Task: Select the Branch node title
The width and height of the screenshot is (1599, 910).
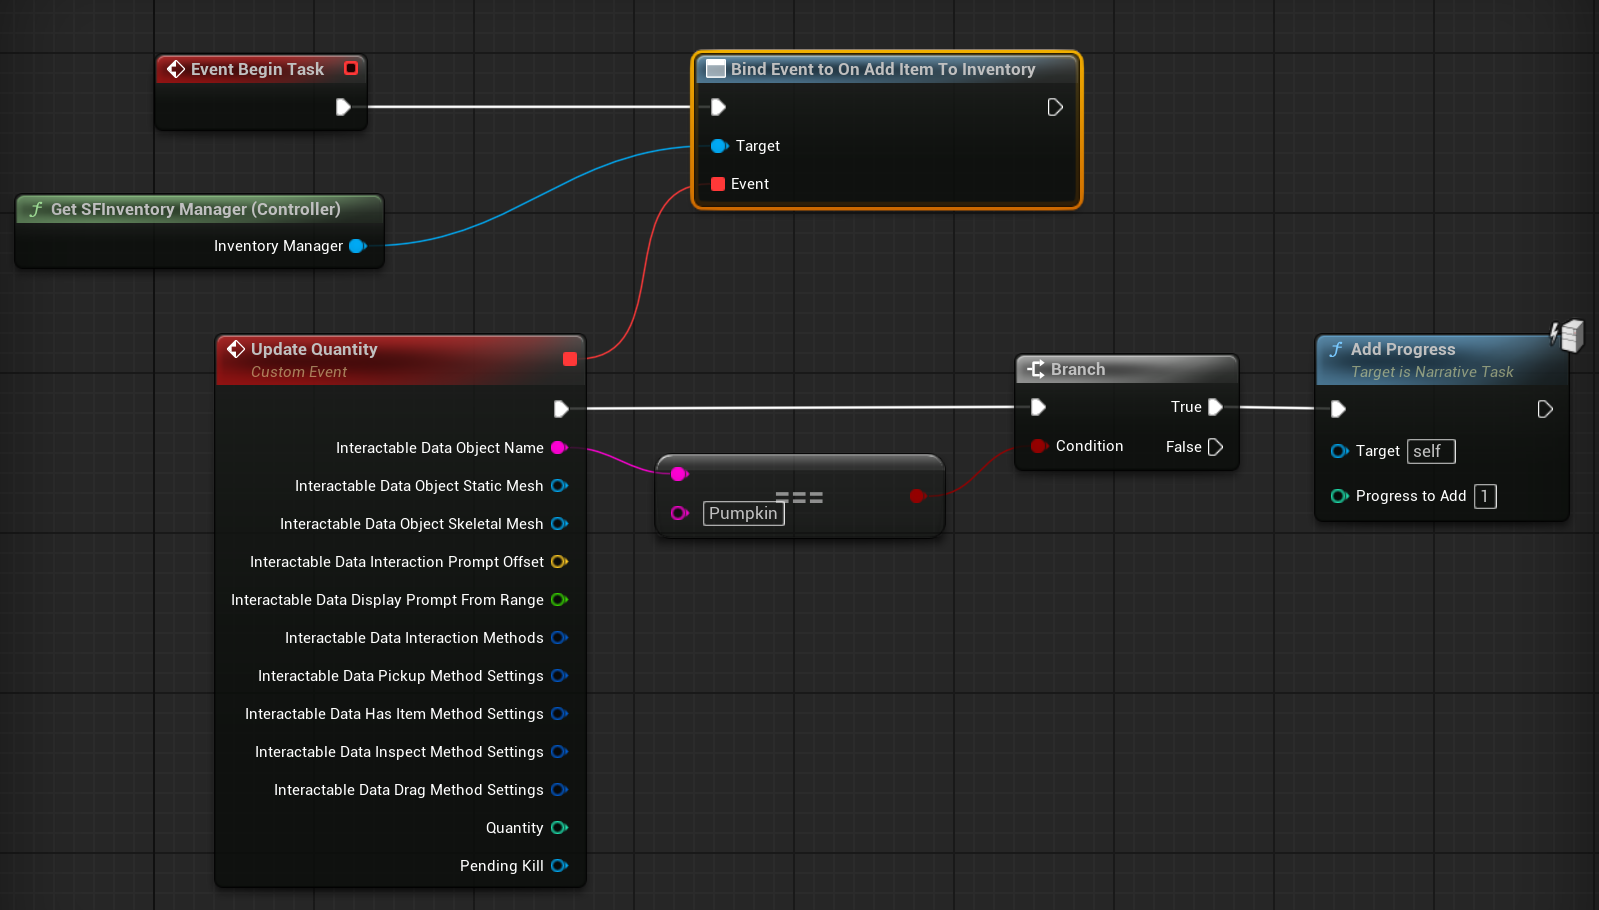Action: (1078, 369)
